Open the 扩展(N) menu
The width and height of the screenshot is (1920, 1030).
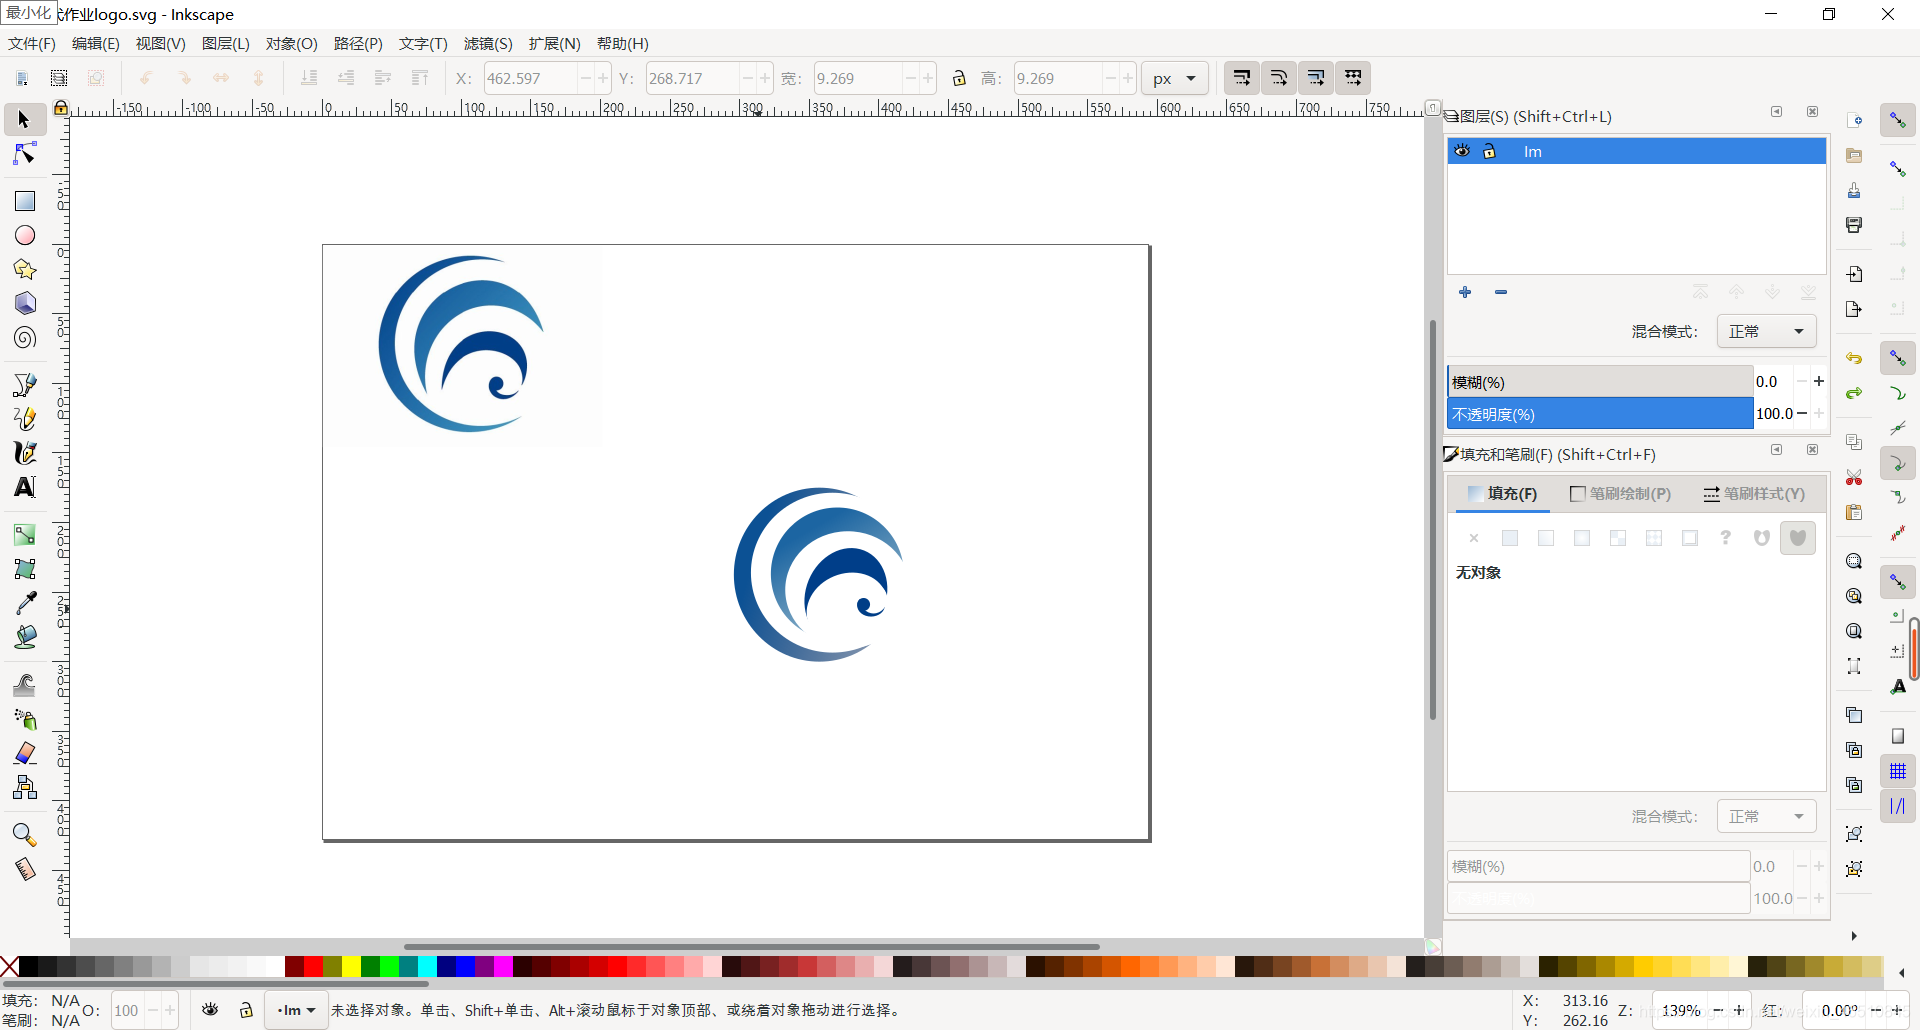[x=554, y=44]
